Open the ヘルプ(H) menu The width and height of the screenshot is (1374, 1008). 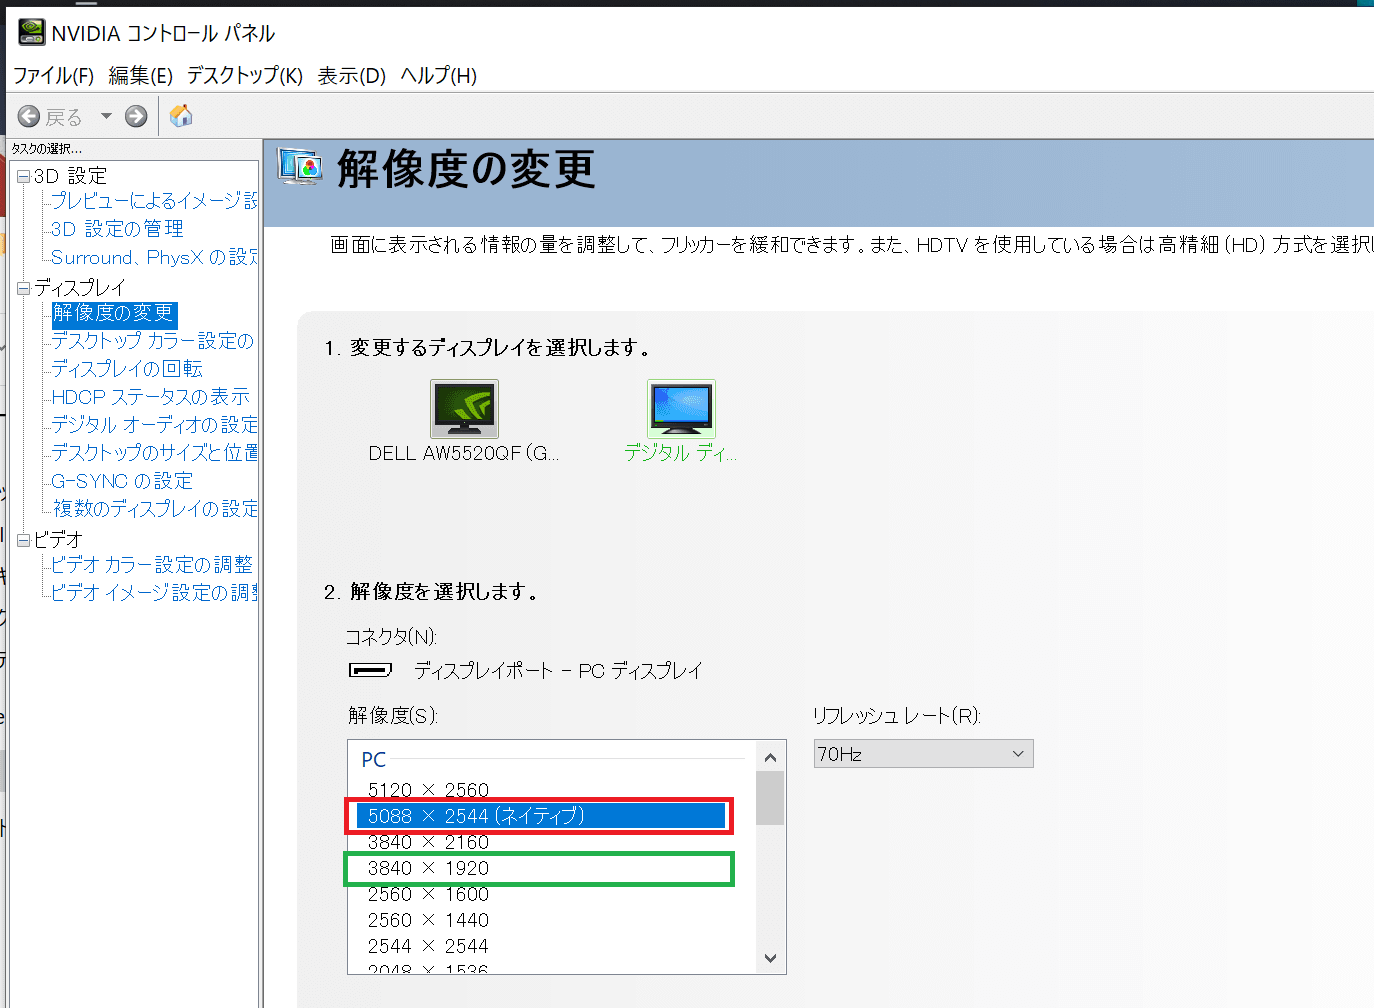[x=438, y=76]
